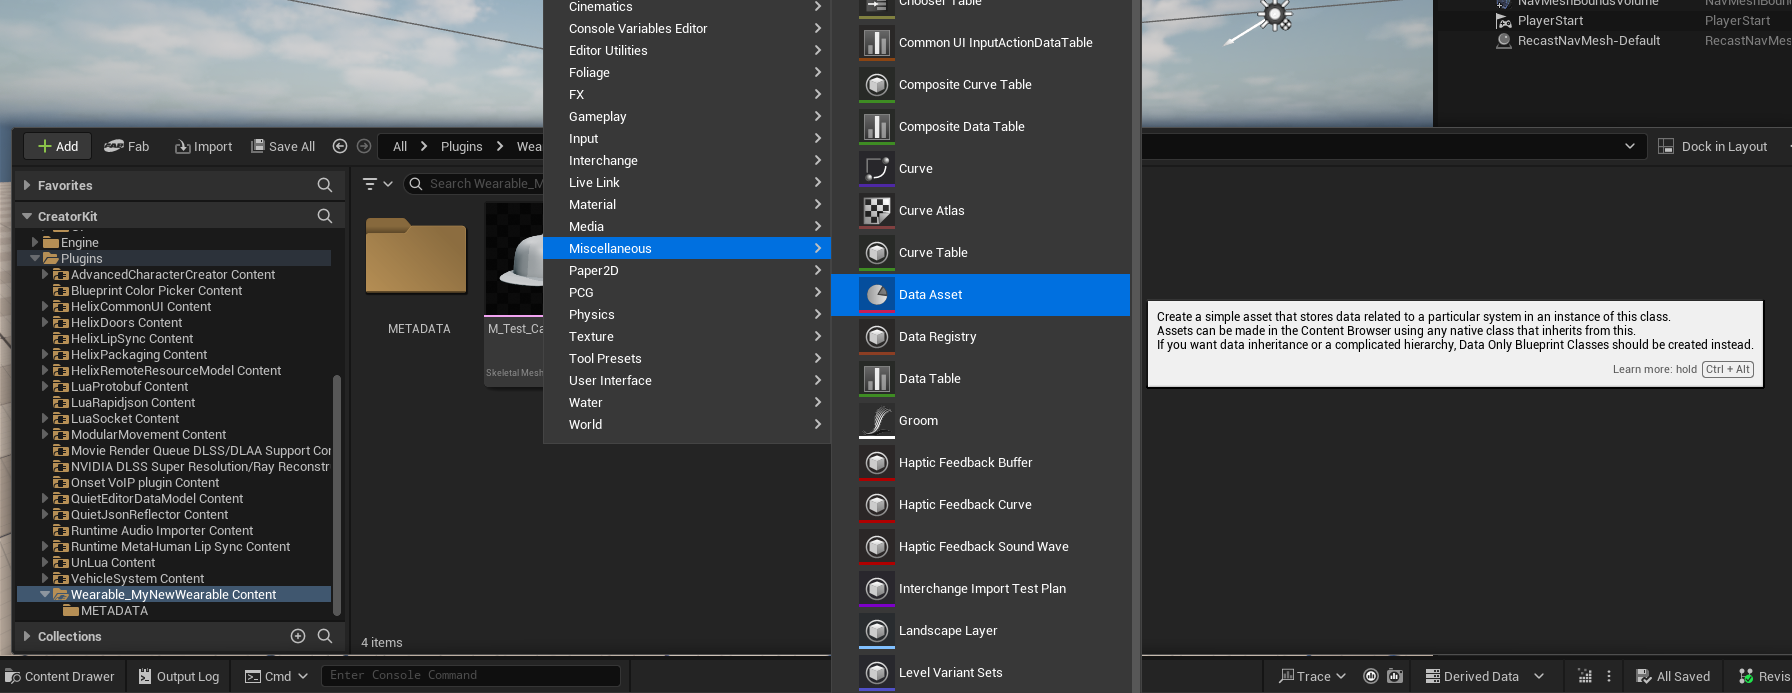Click the Save All button
This screenshot has width=1792, height=693.
point(283,146)
